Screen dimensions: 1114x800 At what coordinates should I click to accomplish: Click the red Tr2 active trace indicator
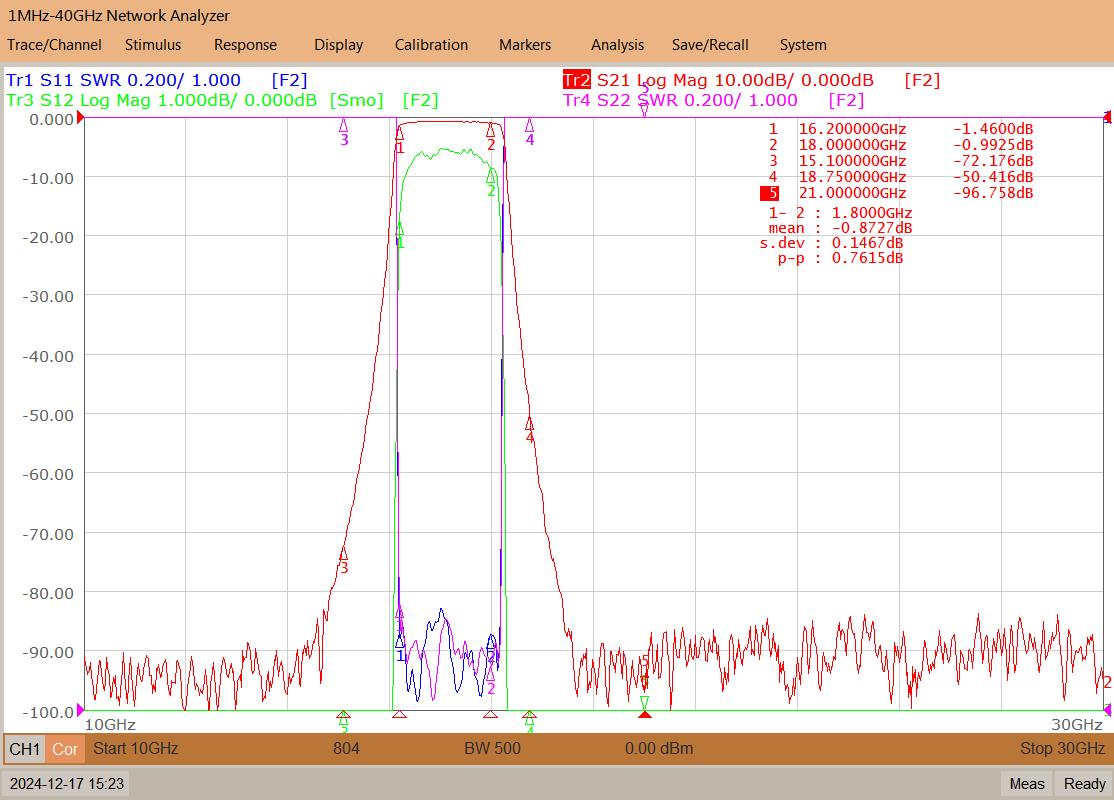576,80
